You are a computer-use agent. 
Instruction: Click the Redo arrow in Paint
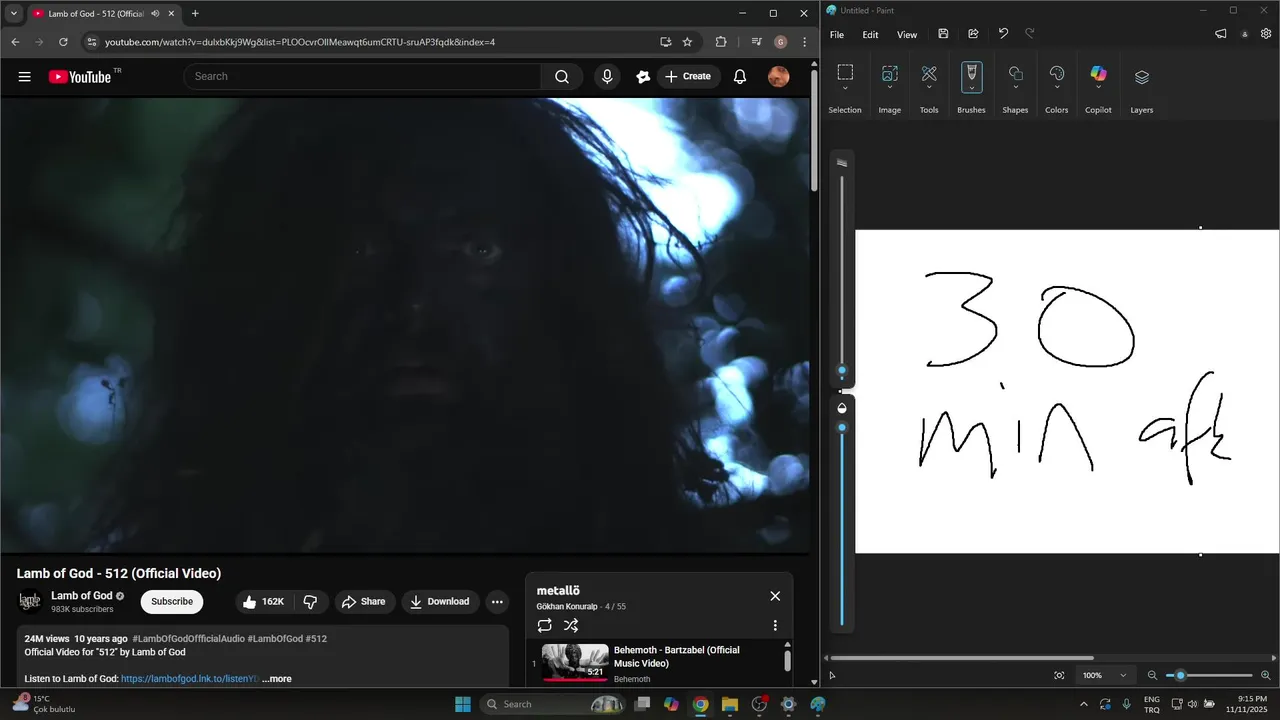[1030, 34]
